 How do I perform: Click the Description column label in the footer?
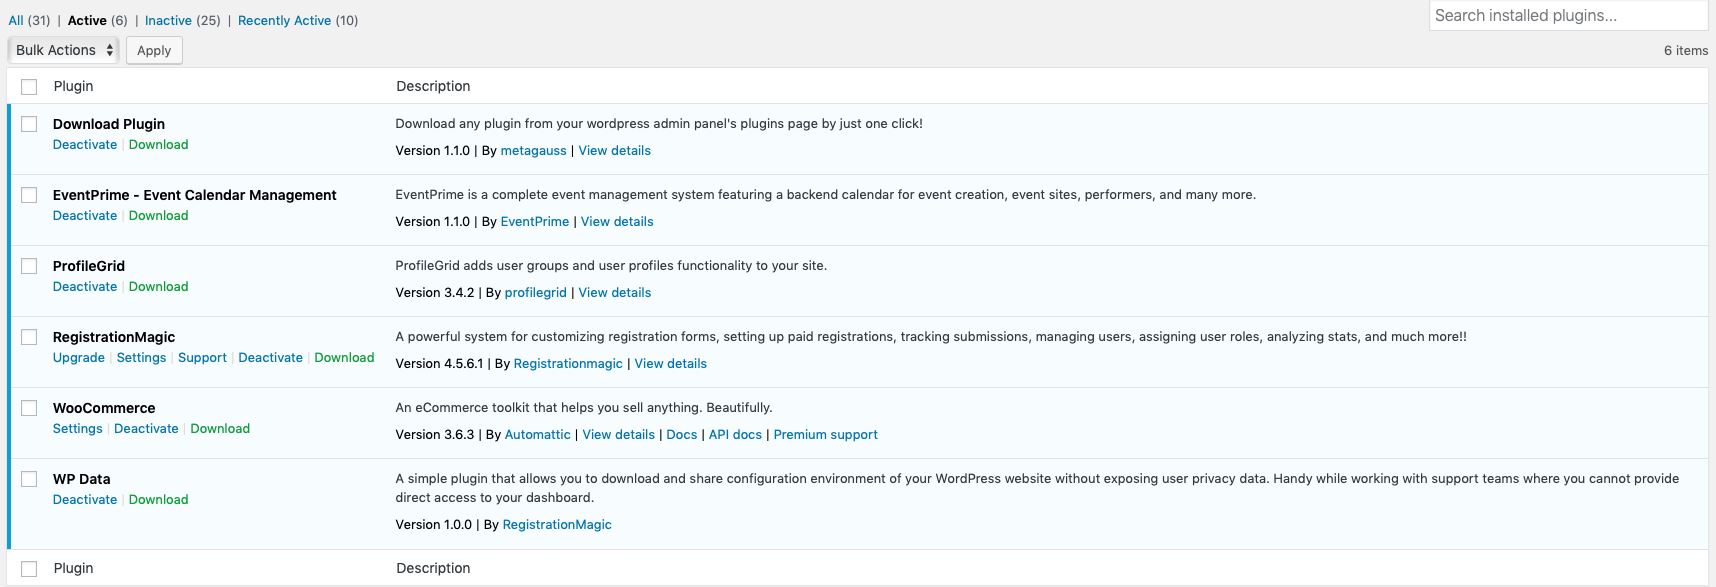click(433, 568)
